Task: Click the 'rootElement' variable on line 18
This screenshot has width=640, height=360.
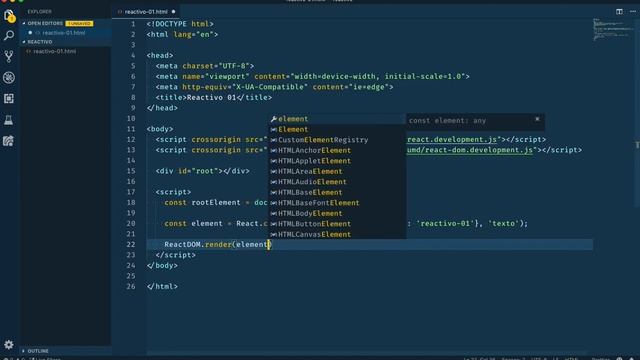Action: tap(216, 203)
